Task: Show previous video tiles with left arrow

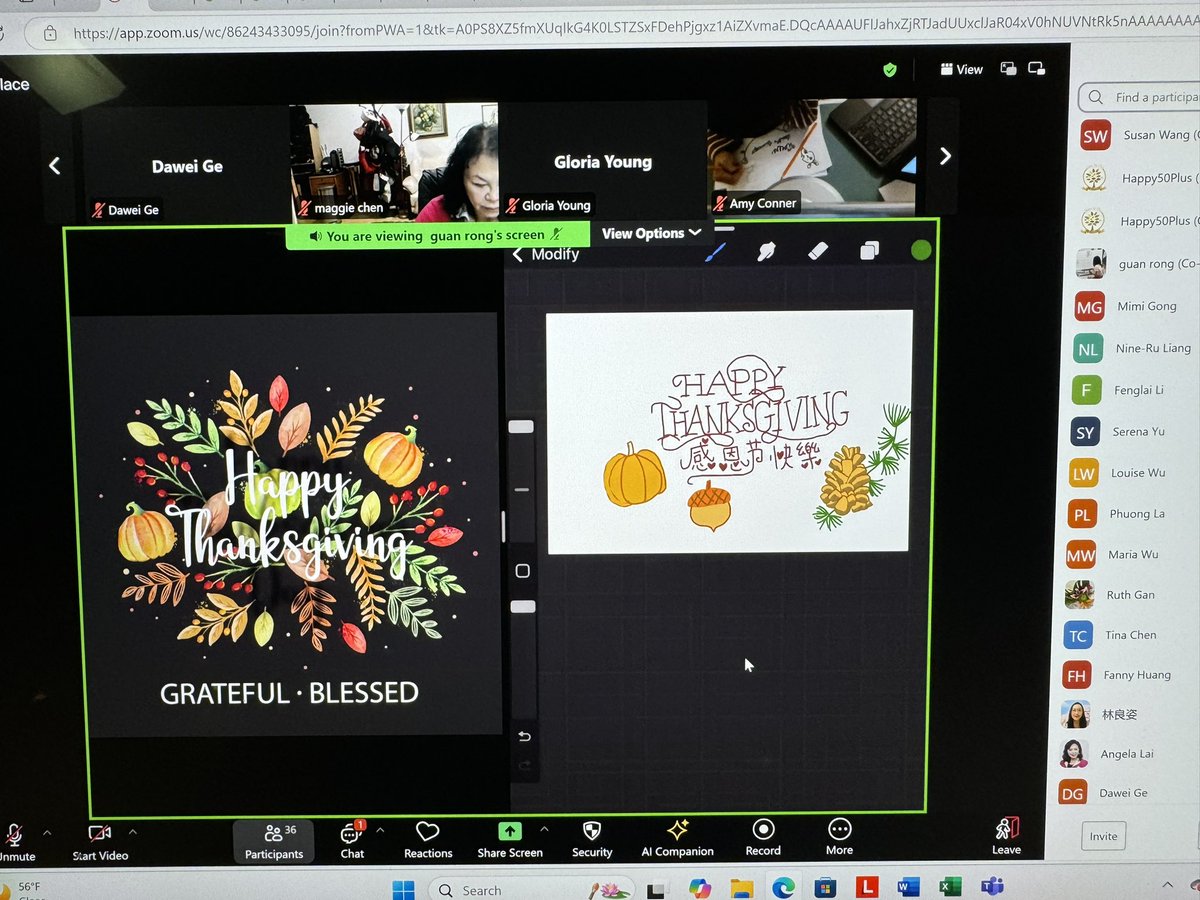Action: coord(55,166)
